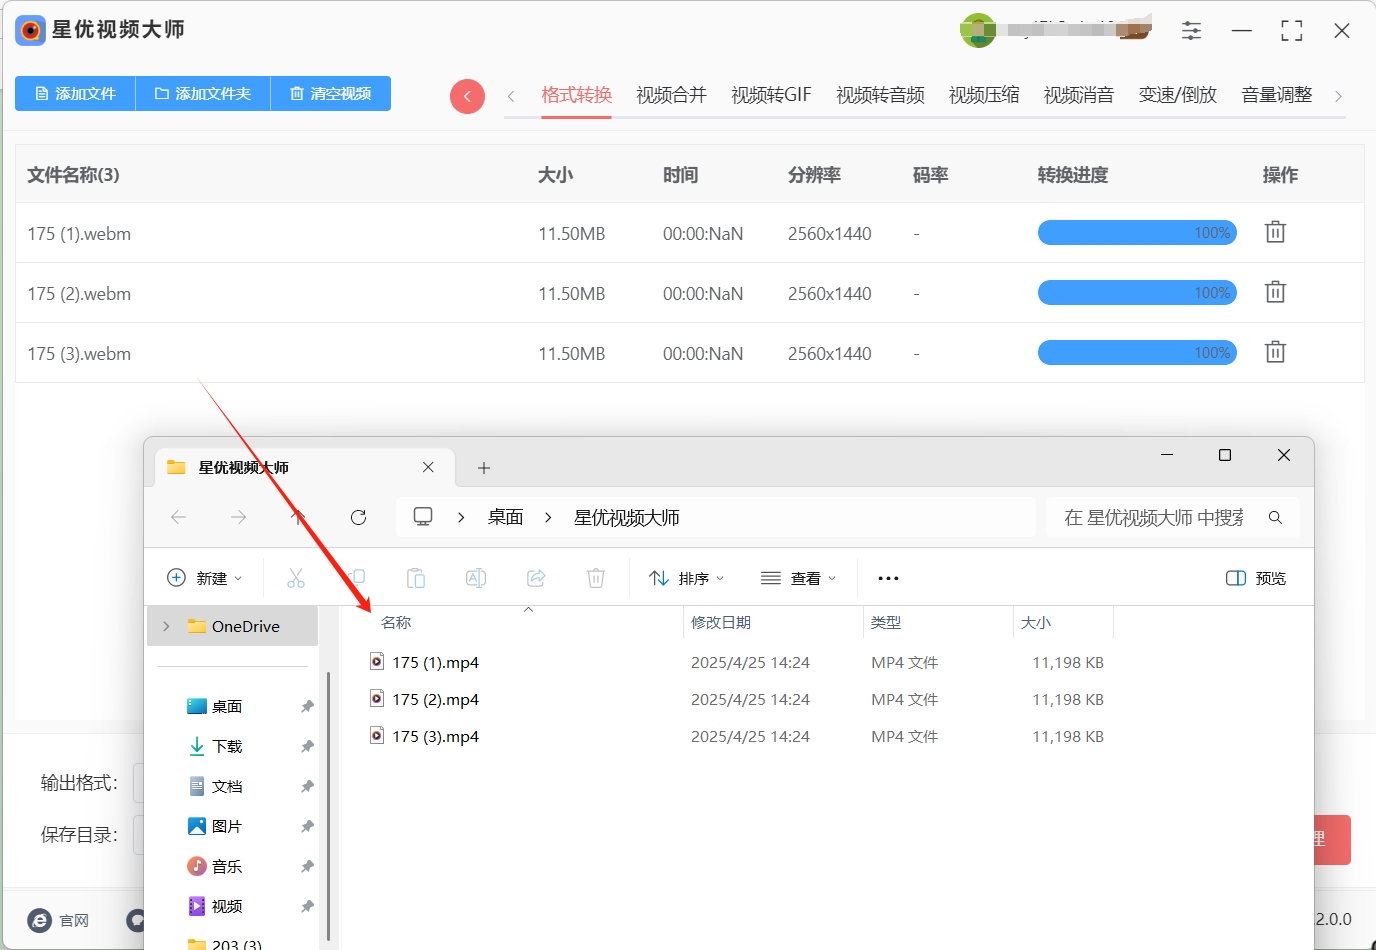Click the Share icon in Explorer toolbar
The width and height of the screenshot is (1376, 950).
[x=536, y=578]
